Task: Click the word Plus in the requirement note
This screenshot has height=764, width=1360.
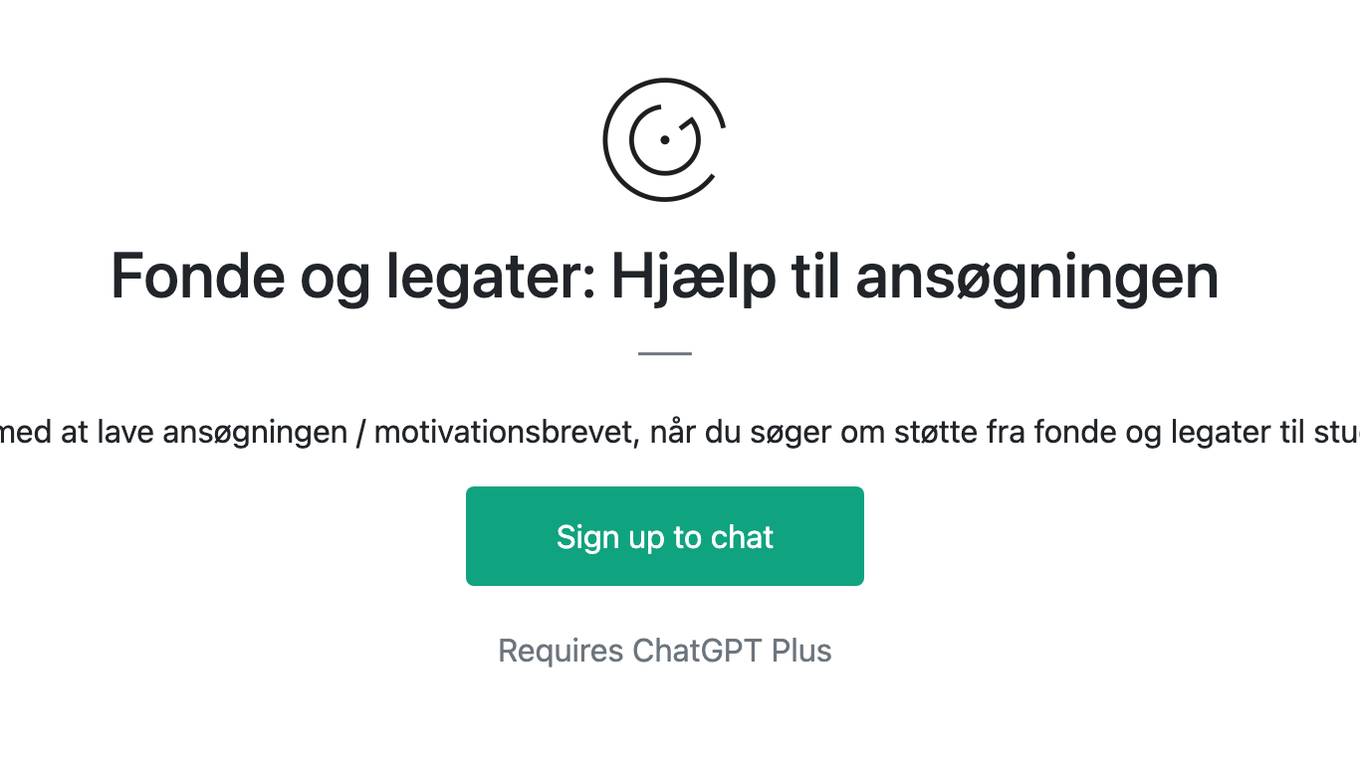Action: 801,650
